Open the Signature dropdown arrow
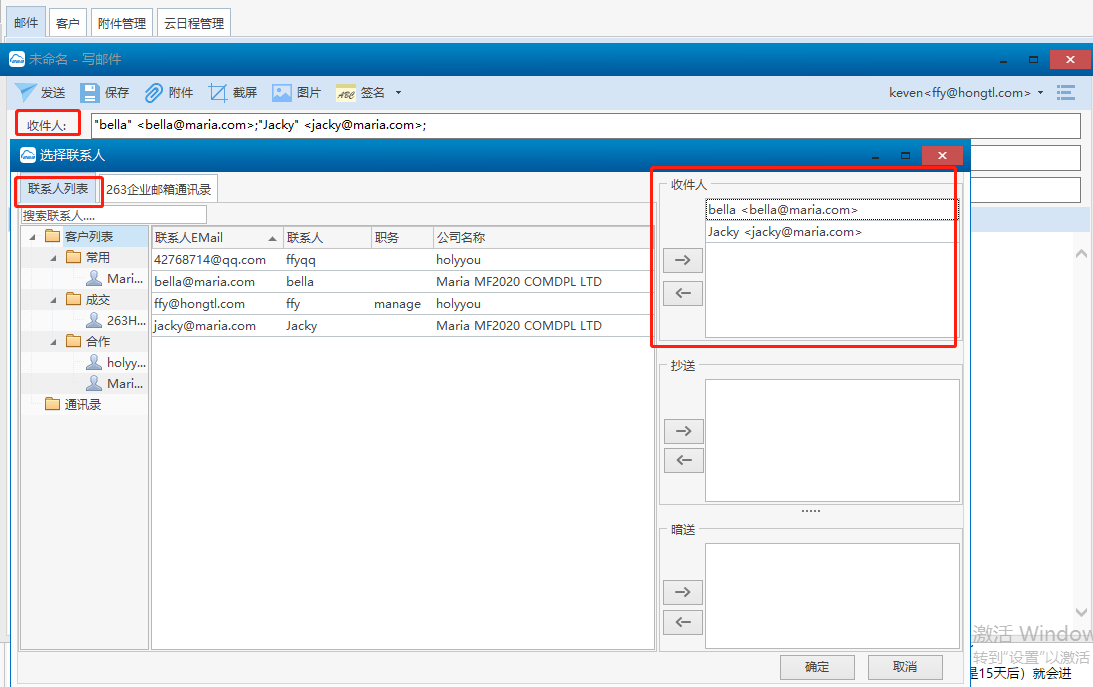Screen dimensions: 1093x687 click(398, 93)
